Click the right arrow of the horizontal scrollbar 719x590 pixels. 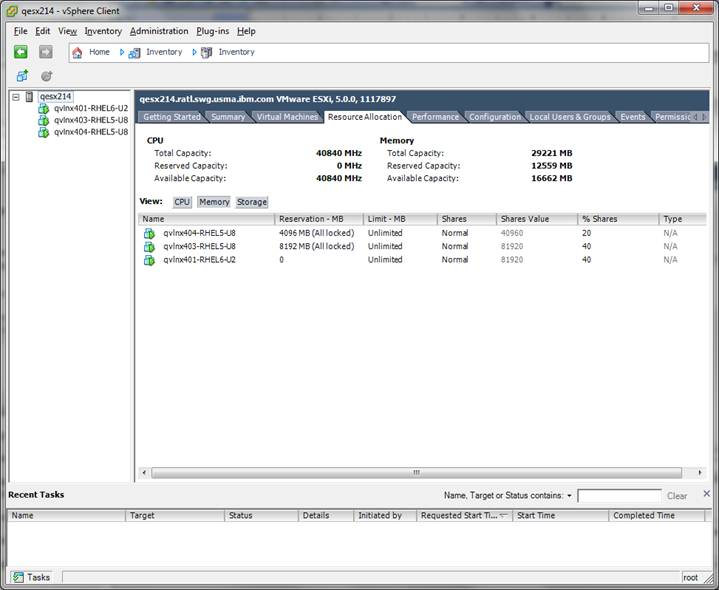700,472
